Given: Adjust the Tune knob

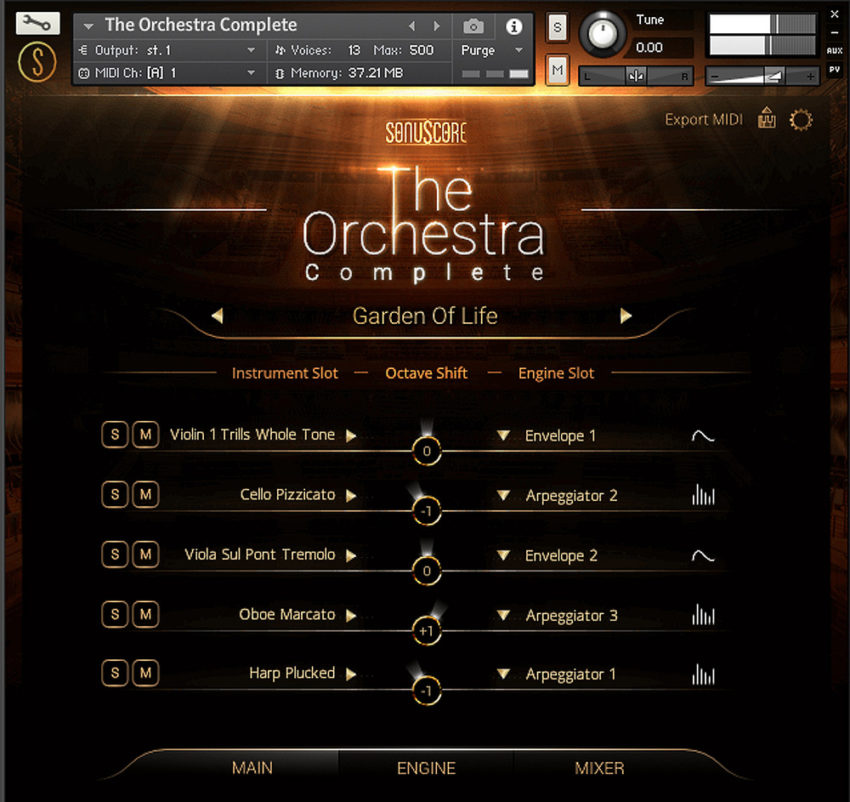Looking at the screenshot, I should (x=603, y=34).
